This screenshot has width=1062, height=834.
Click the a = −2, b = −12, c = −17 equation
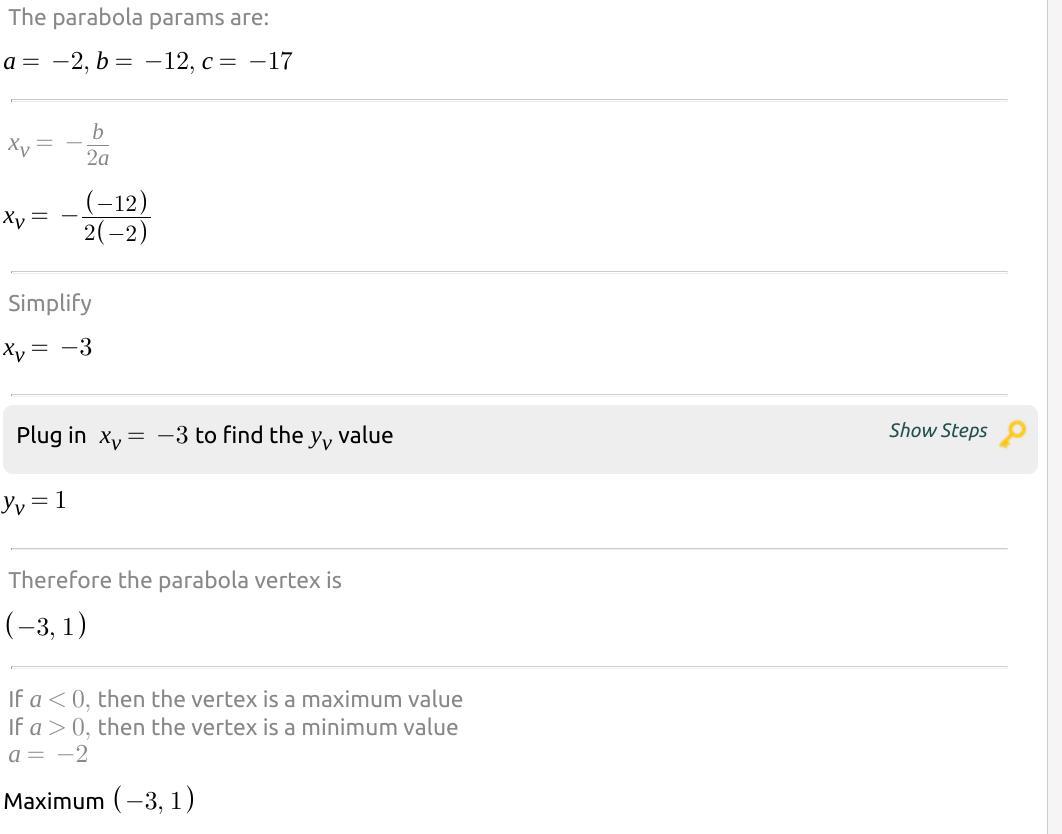[148, 62]
